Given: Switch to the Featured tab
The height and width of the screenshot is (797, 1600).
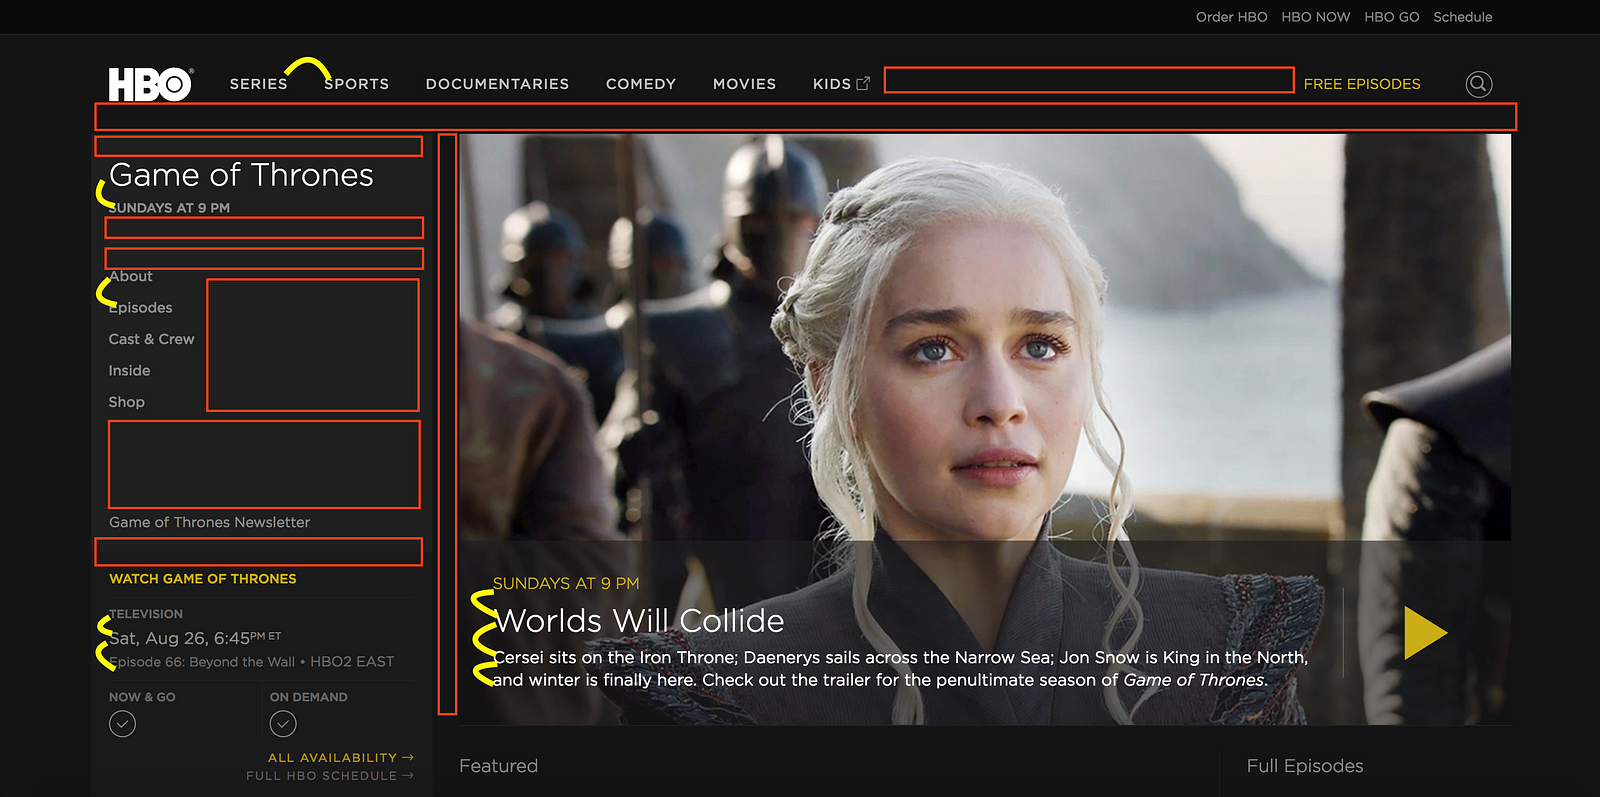Looking at the screenshot, I should 498,766.
